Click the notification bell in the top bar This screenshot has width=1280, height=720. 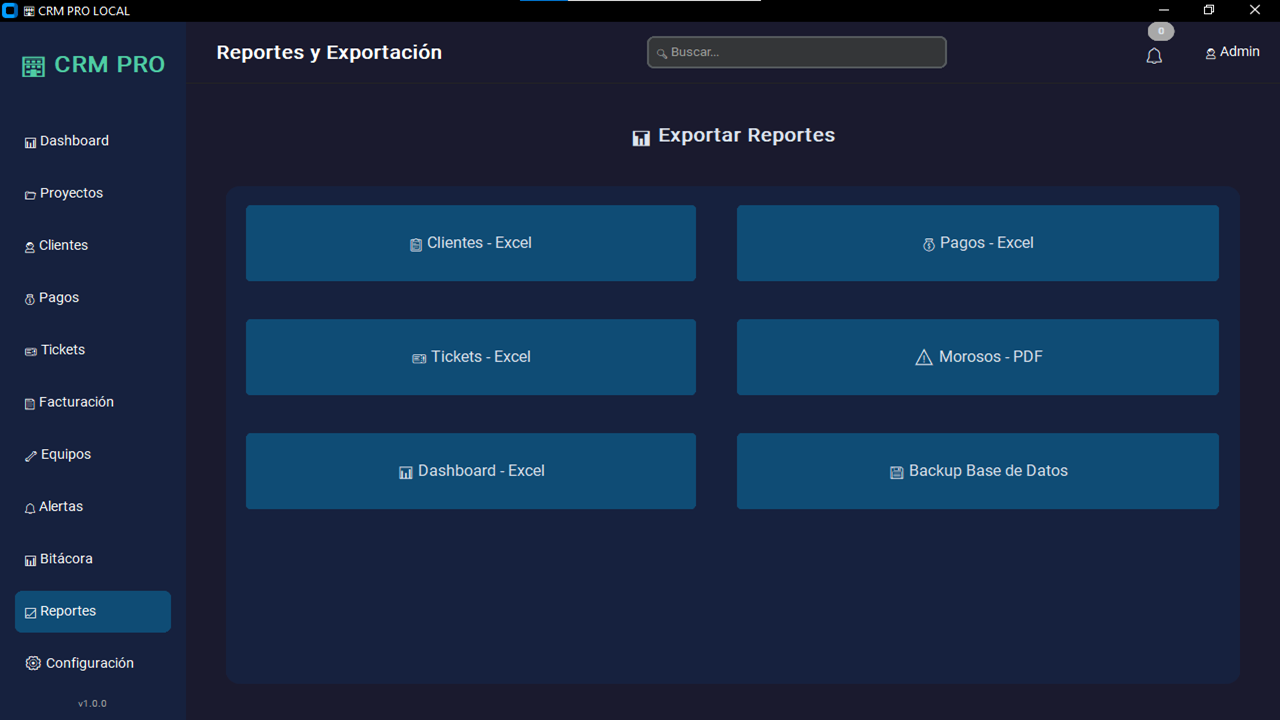(x=1154, y=56)
